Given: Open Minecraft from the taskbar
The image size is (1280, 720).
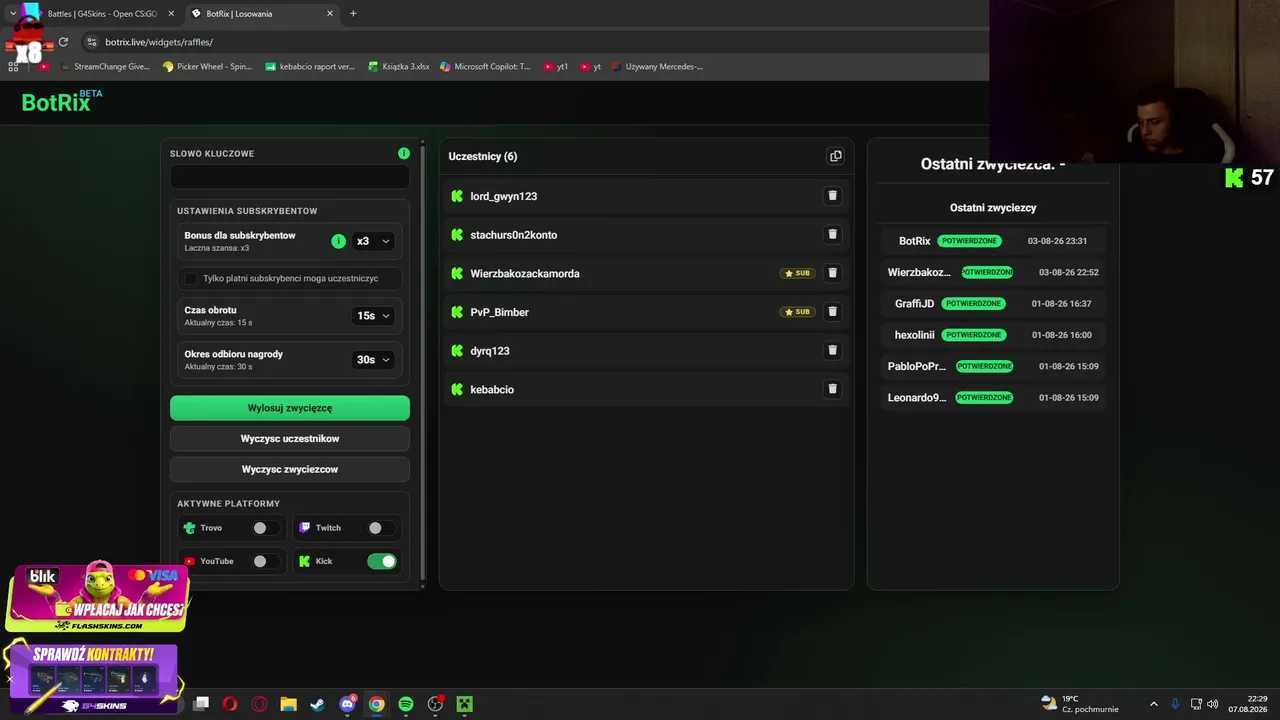Looking at the screenshot, I should pos(464,704).
